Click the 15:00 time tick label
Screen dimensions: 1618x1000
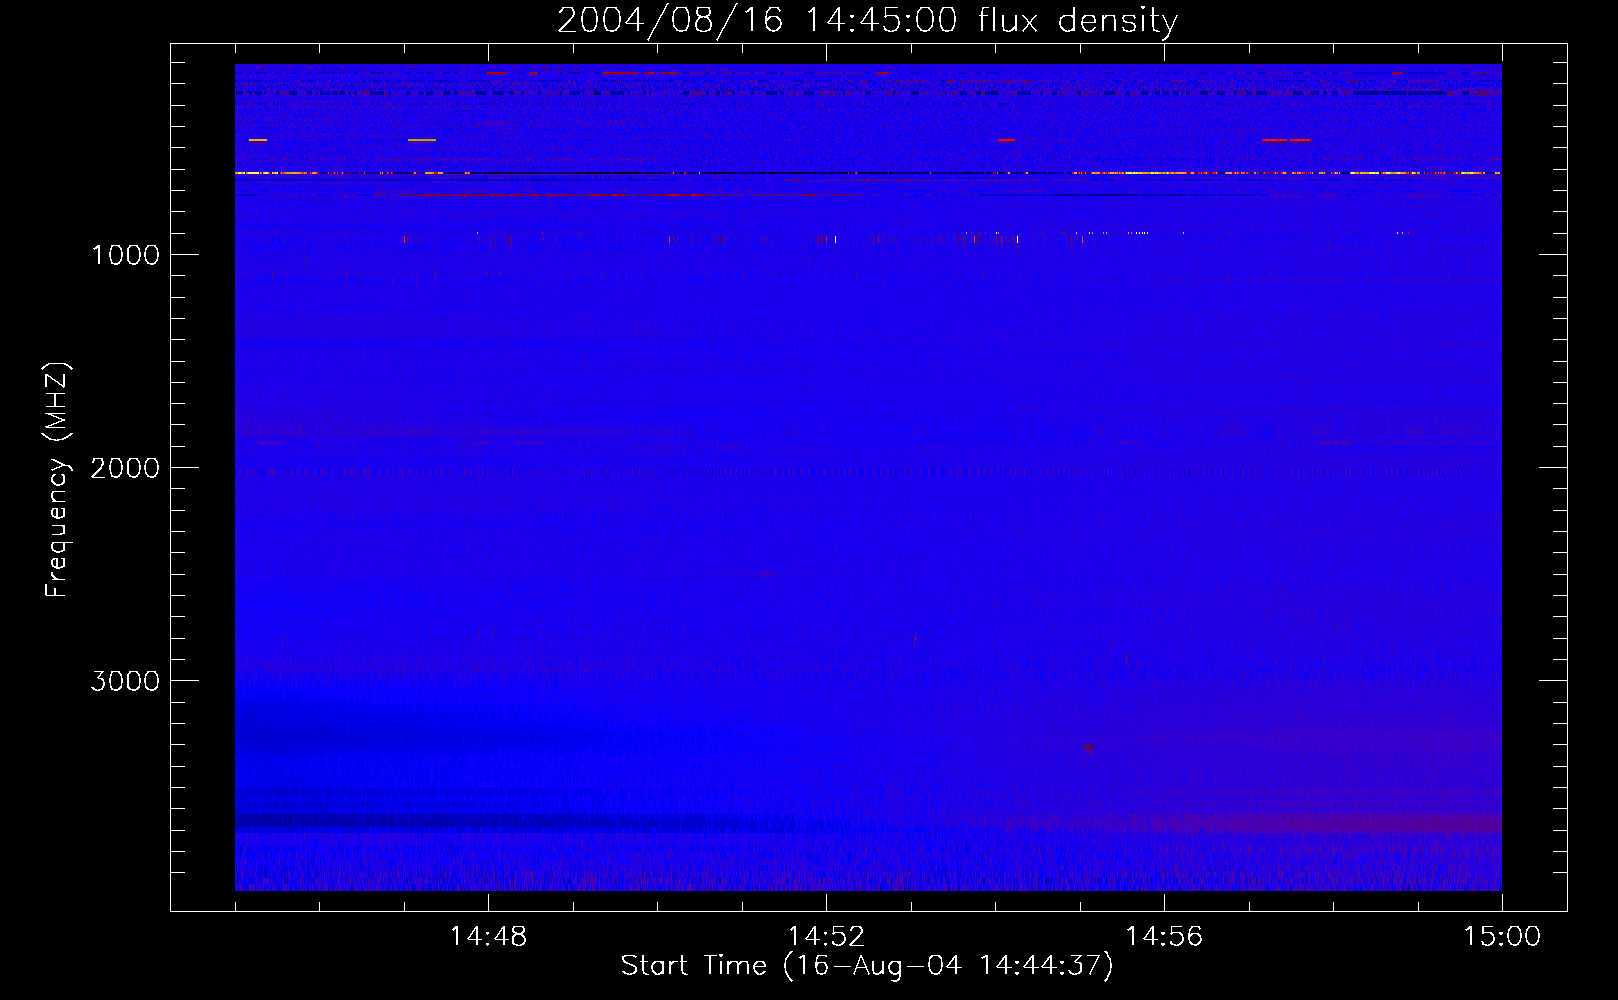[1502, 937]
